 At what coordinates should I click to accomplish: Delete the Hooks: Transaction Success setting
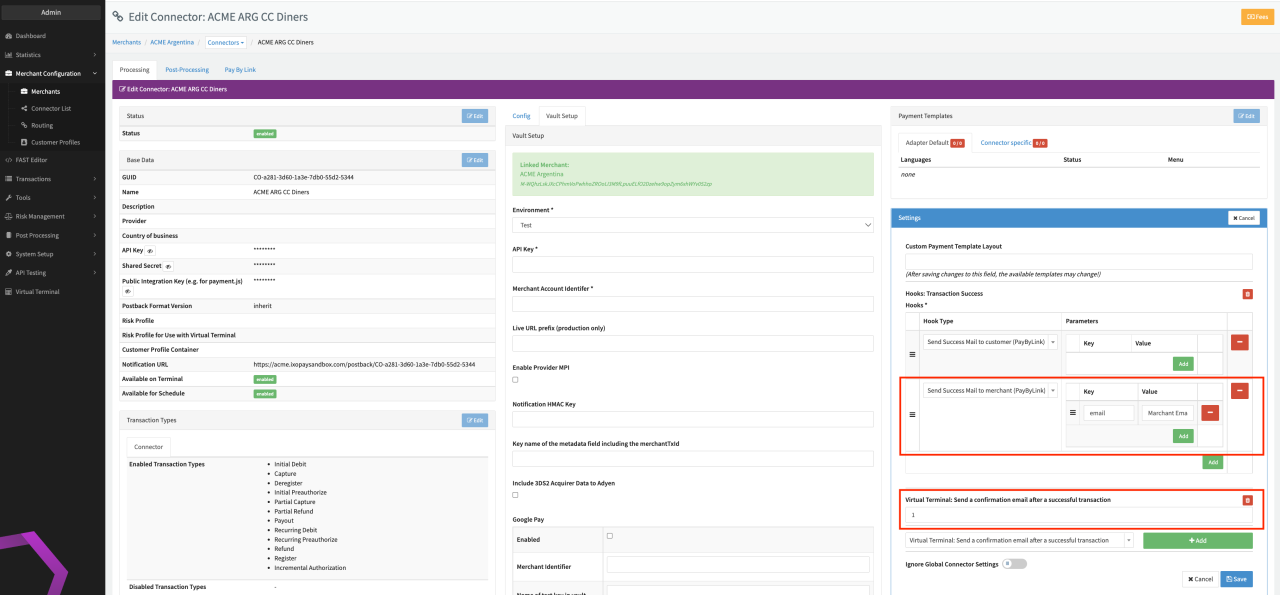[1246, 294]
